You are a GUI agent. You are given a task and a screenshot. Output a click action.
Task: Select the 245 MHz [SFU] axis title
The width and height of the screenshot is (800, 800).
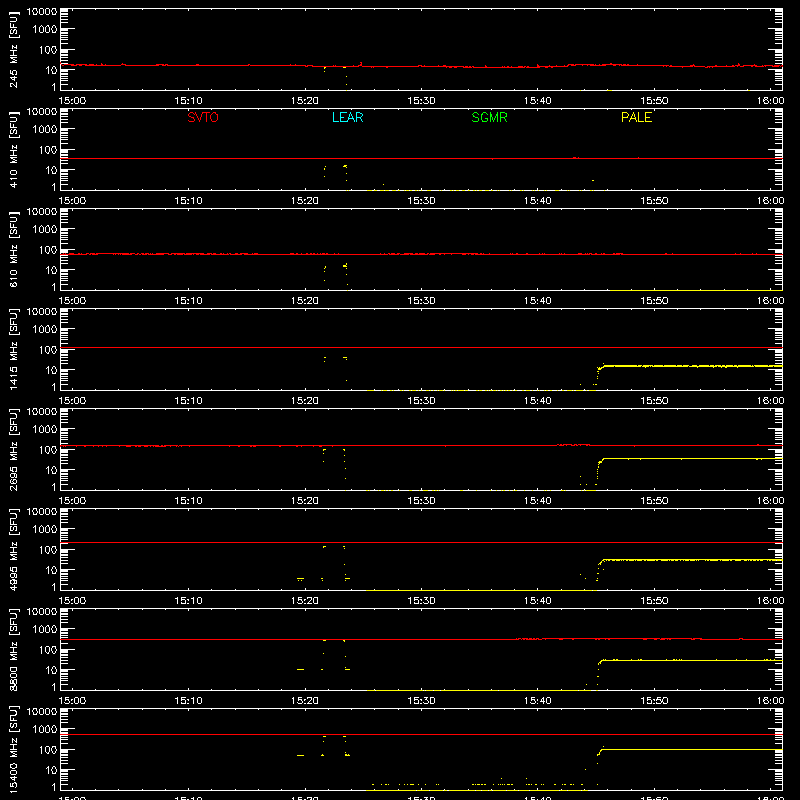[x=14, y=49]
